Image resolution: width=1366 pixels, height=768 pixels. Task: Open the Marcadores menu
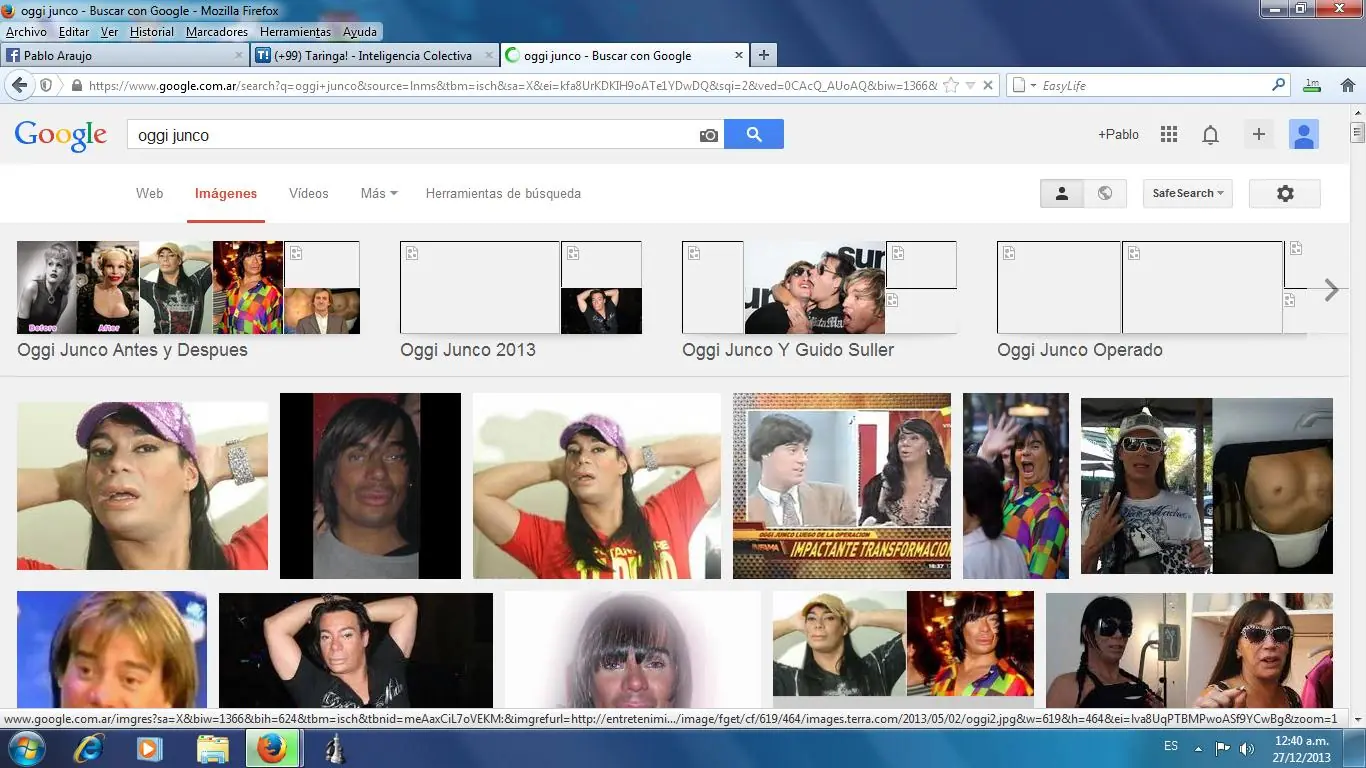[217, 32]
